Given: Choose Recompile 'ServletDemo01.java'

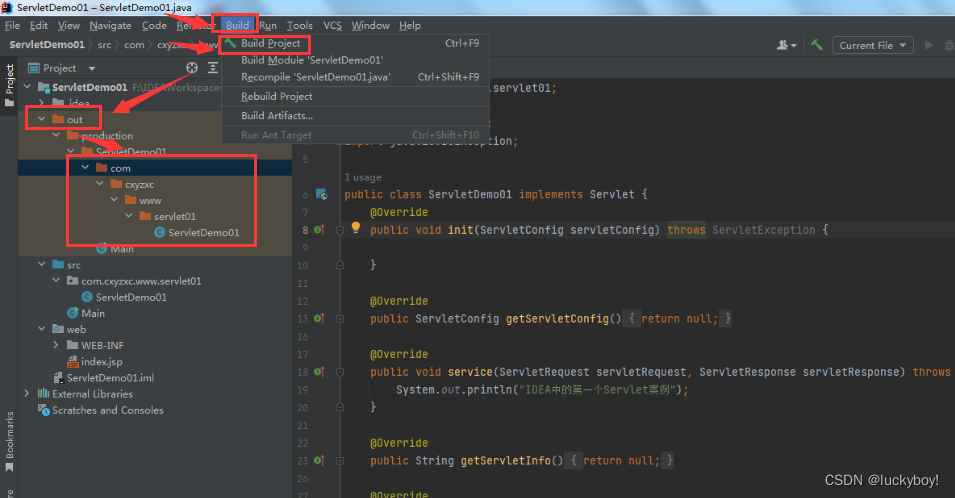Looking at the screenshot, I should [355, 77].
